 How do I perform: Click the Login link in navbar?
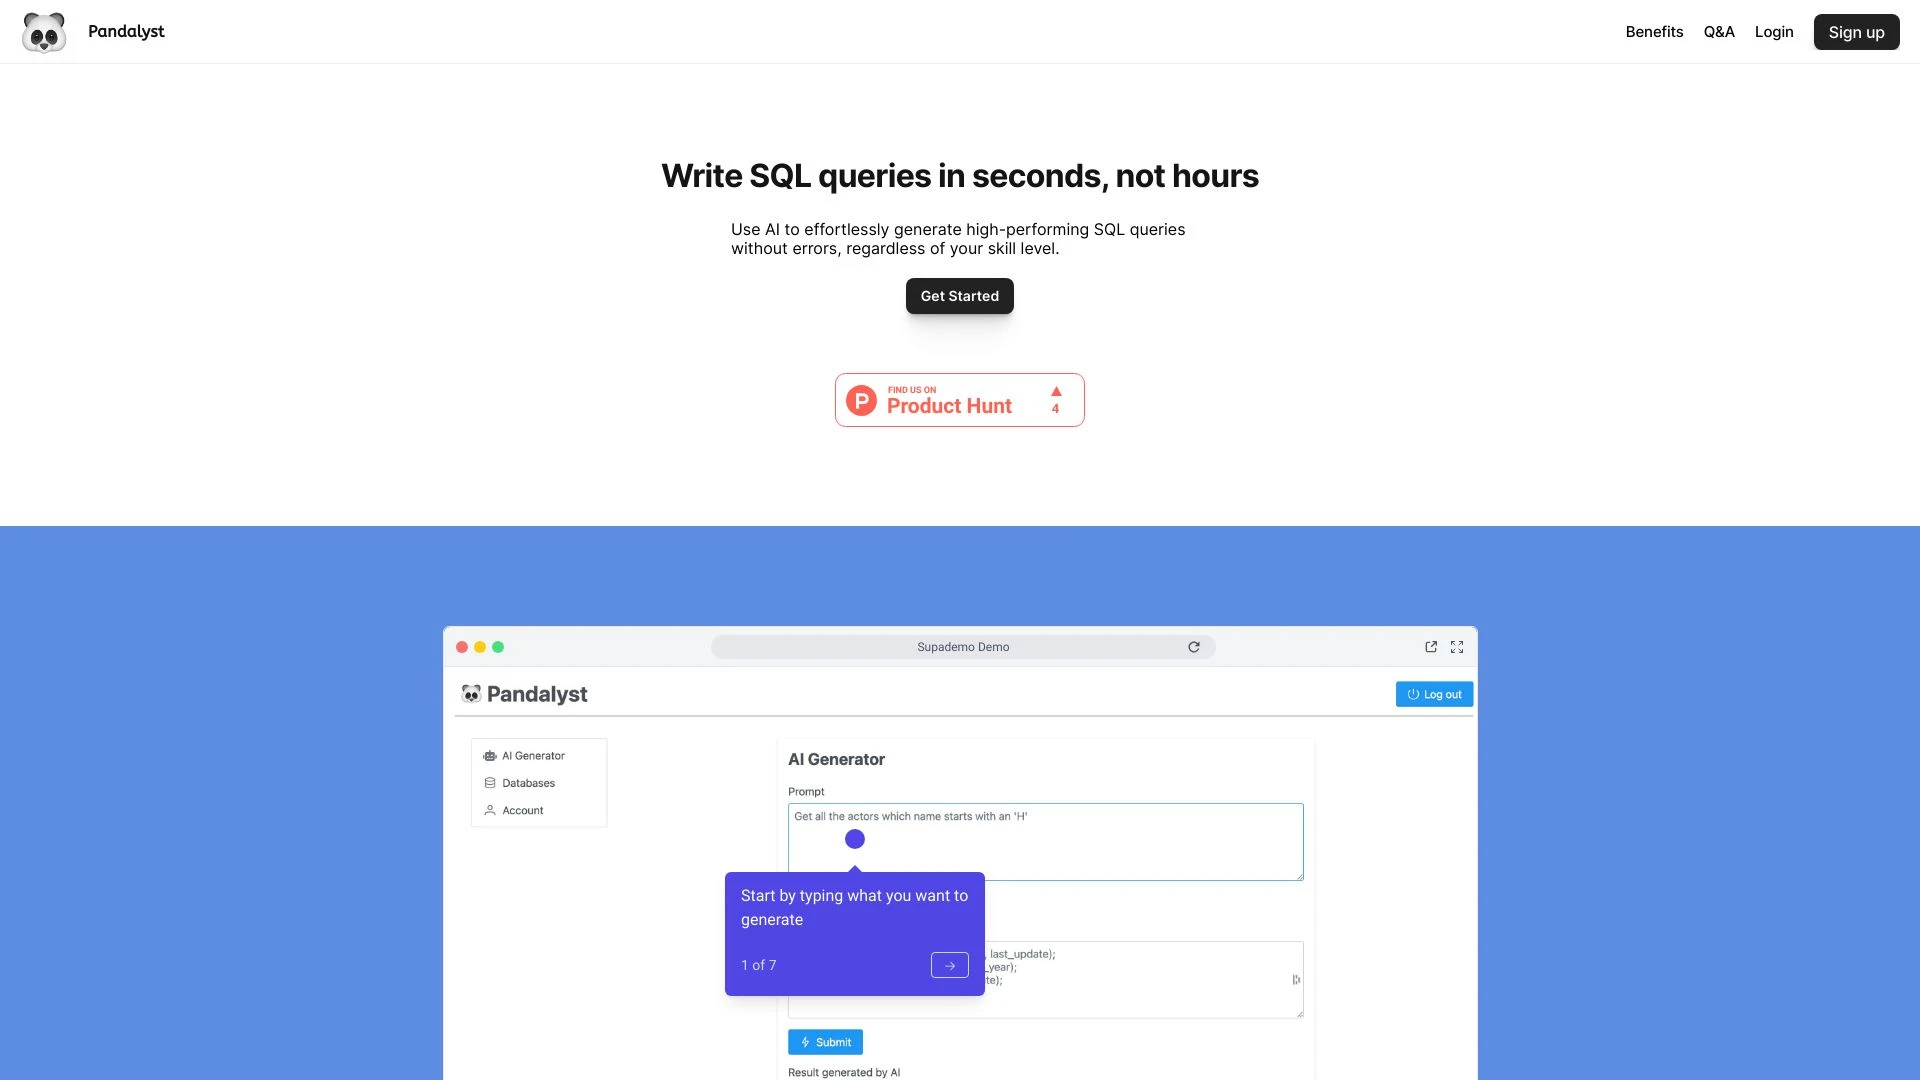coord(1774,32)
